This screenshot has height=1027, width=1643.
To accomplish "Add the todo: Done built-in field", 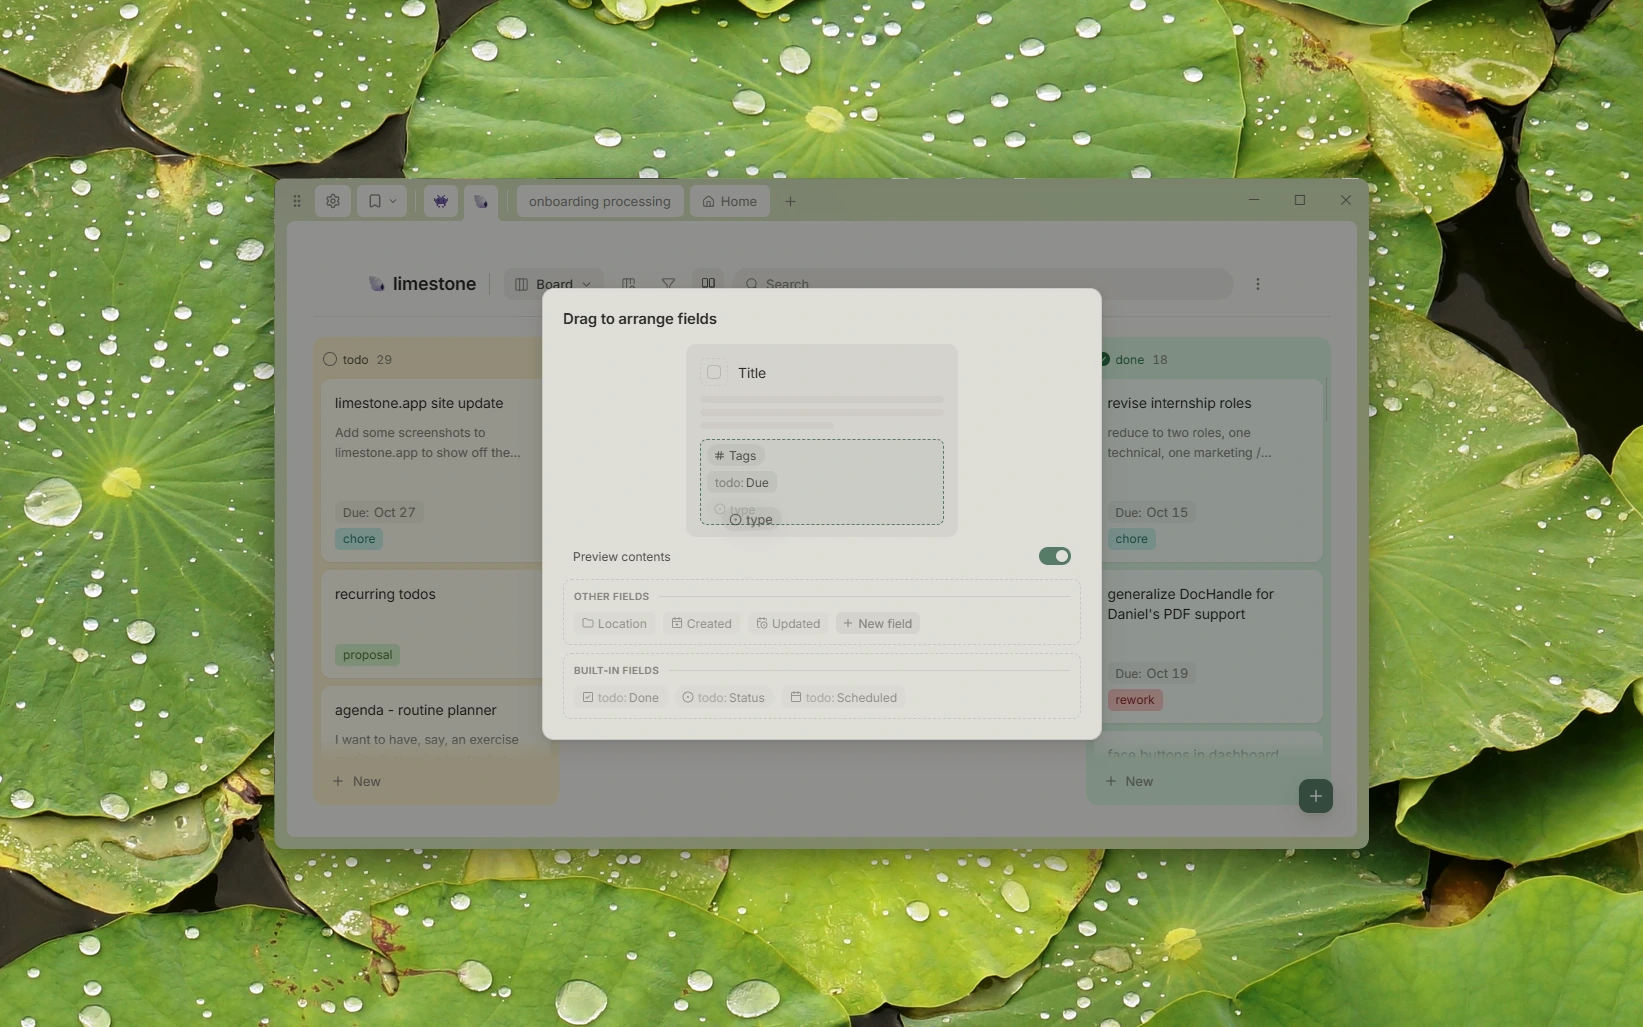I will (x=621, y=697).
